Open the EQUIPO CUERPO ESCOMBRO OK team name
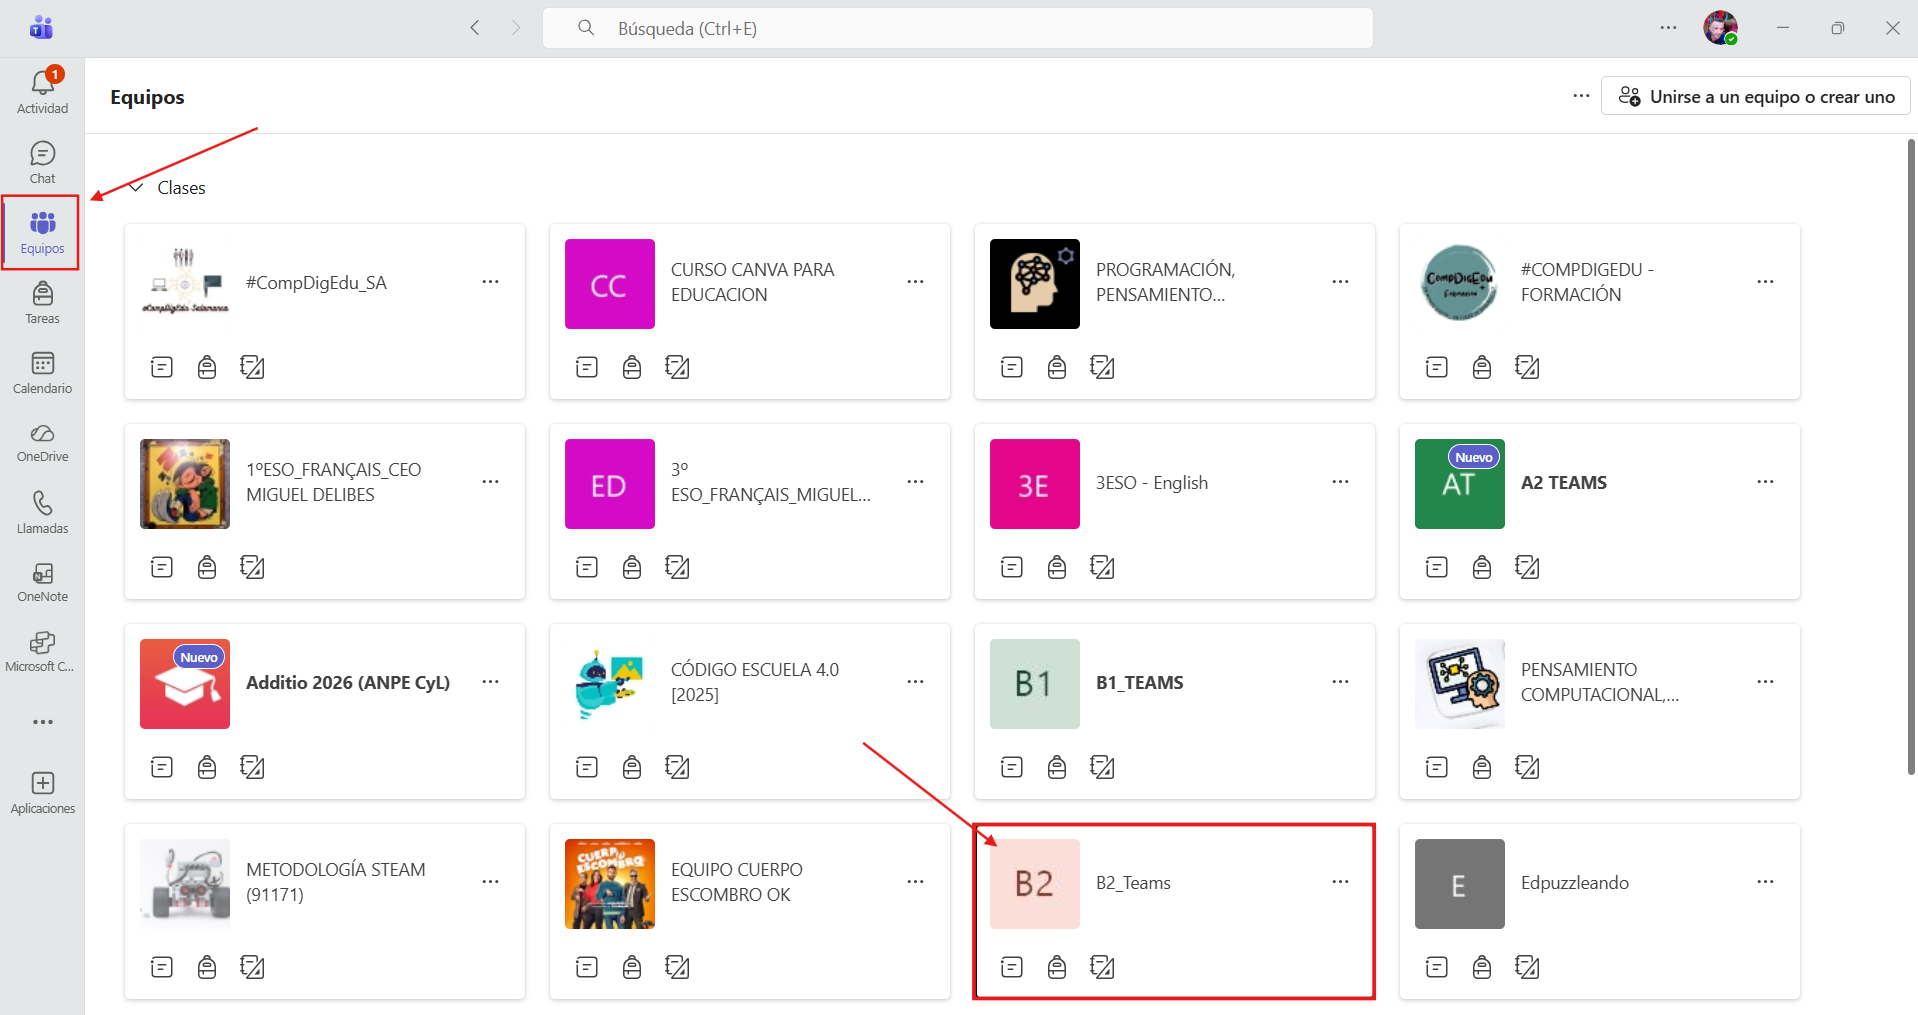 (x=737, y=882)
